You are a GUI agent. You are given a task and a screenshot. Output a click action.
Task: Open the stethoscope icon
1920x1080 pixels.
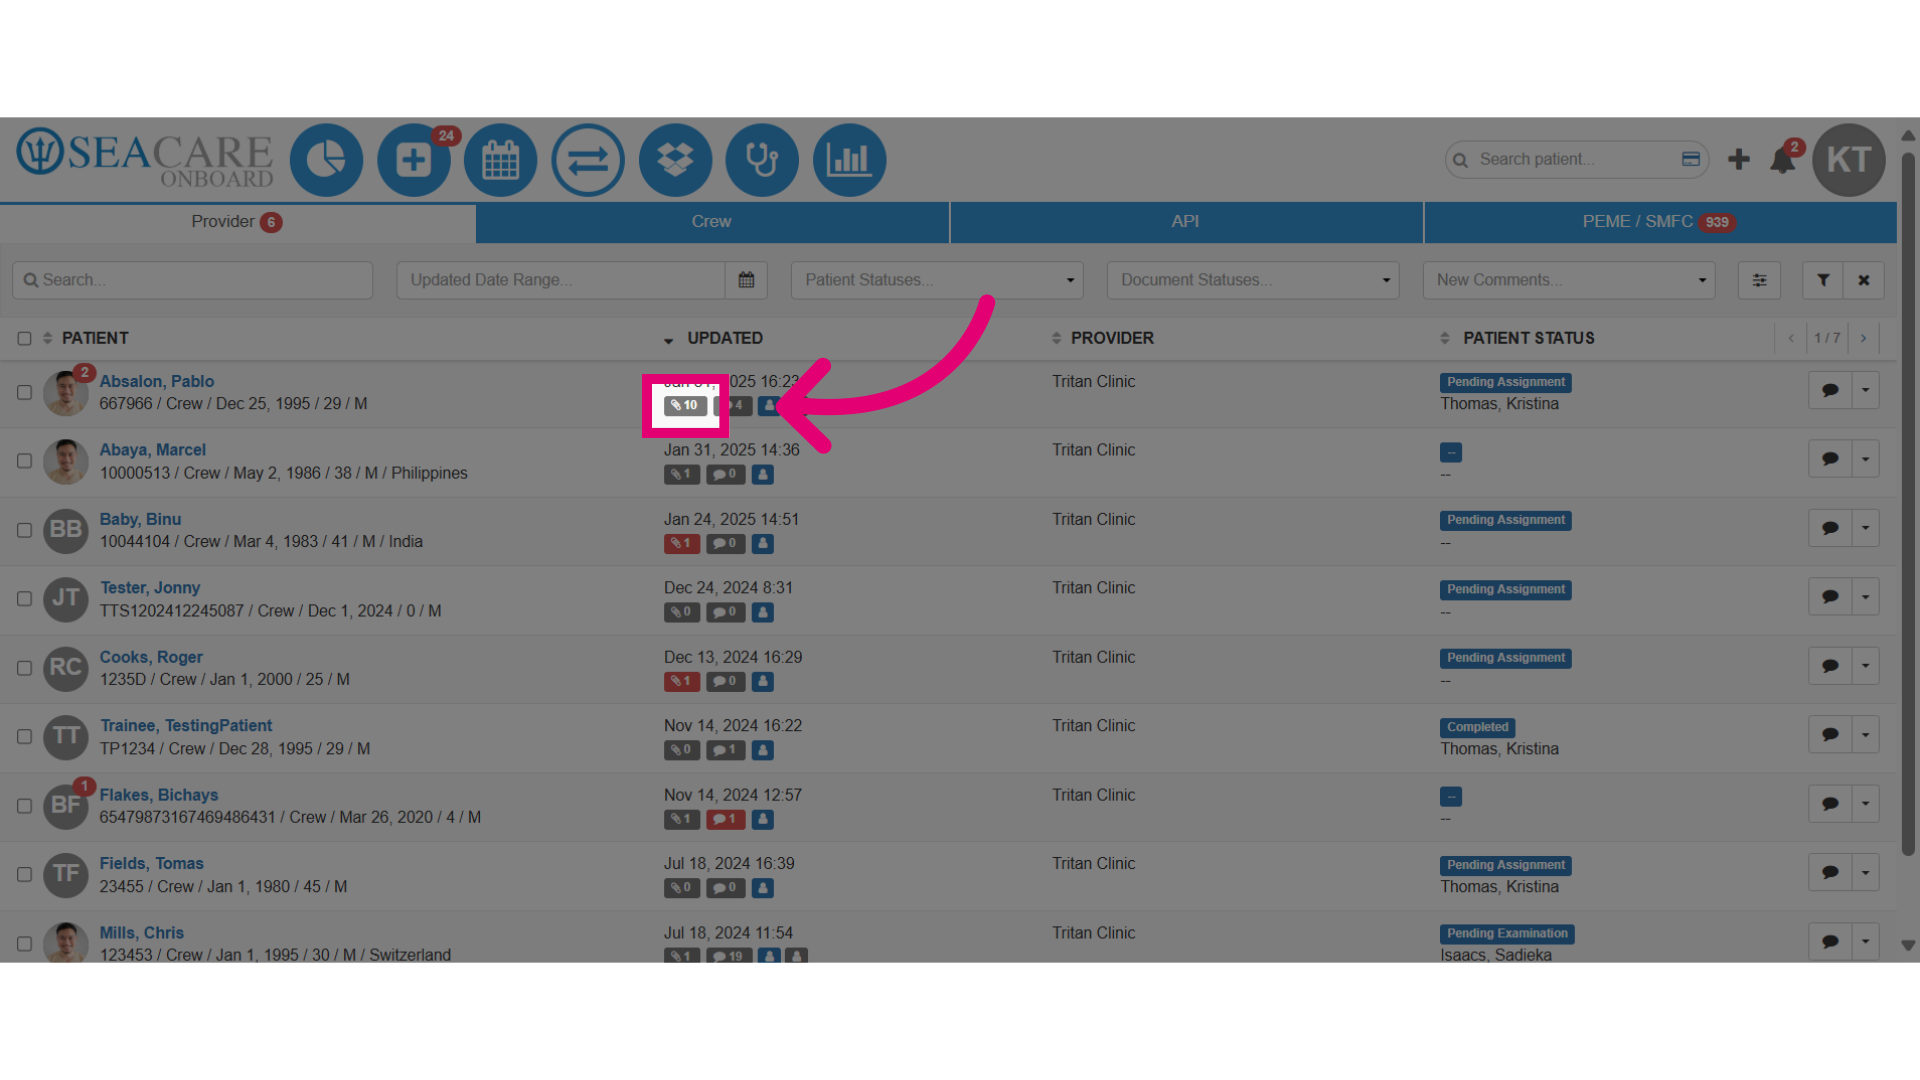(x=762, y=160)
